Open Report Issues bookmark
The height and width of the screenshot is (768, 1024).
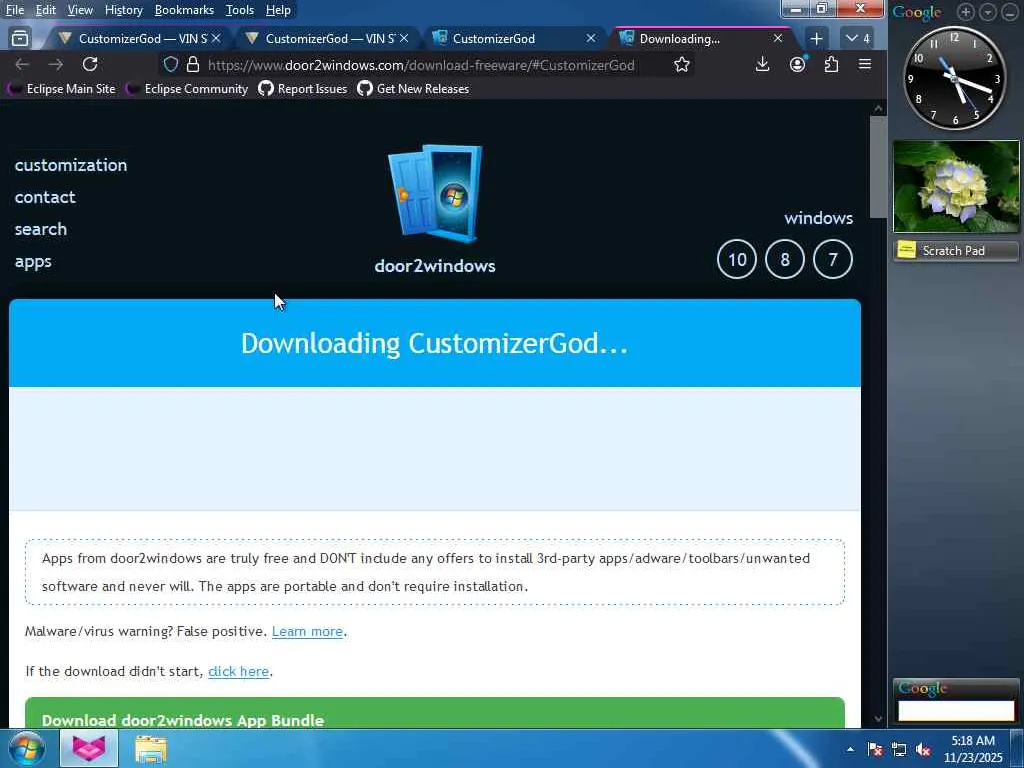pos(302,89)
